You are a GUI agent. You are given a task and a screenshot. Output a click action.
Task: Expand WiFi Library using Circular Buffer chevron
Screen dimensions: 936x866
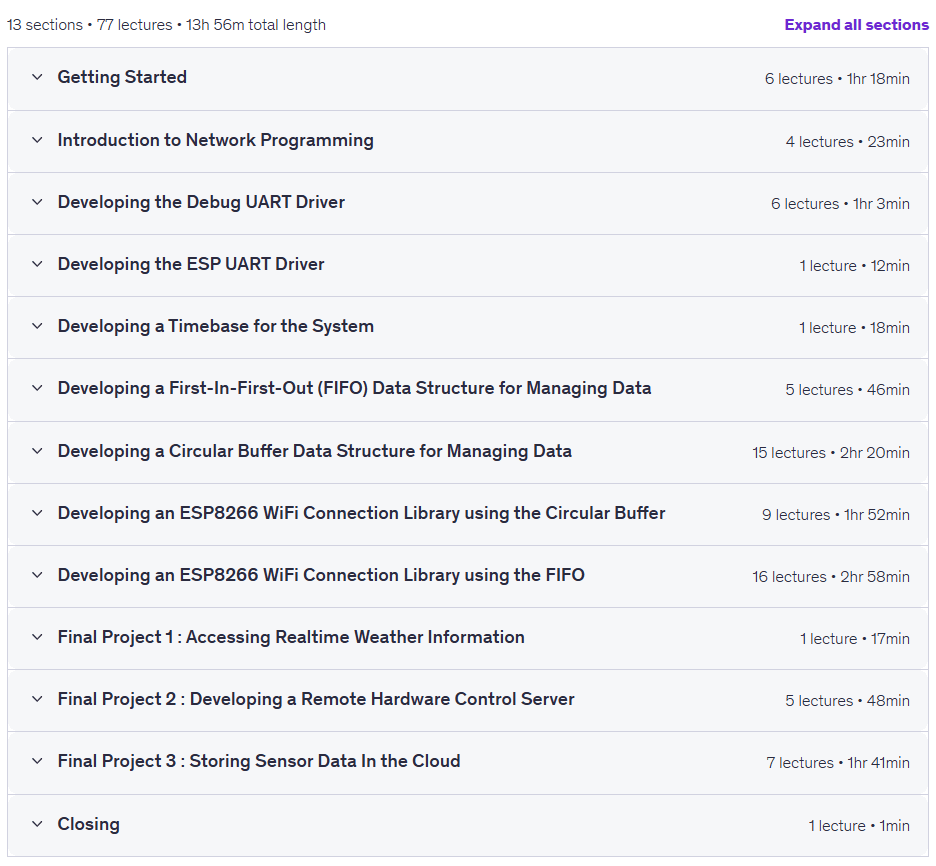(37, 513)
